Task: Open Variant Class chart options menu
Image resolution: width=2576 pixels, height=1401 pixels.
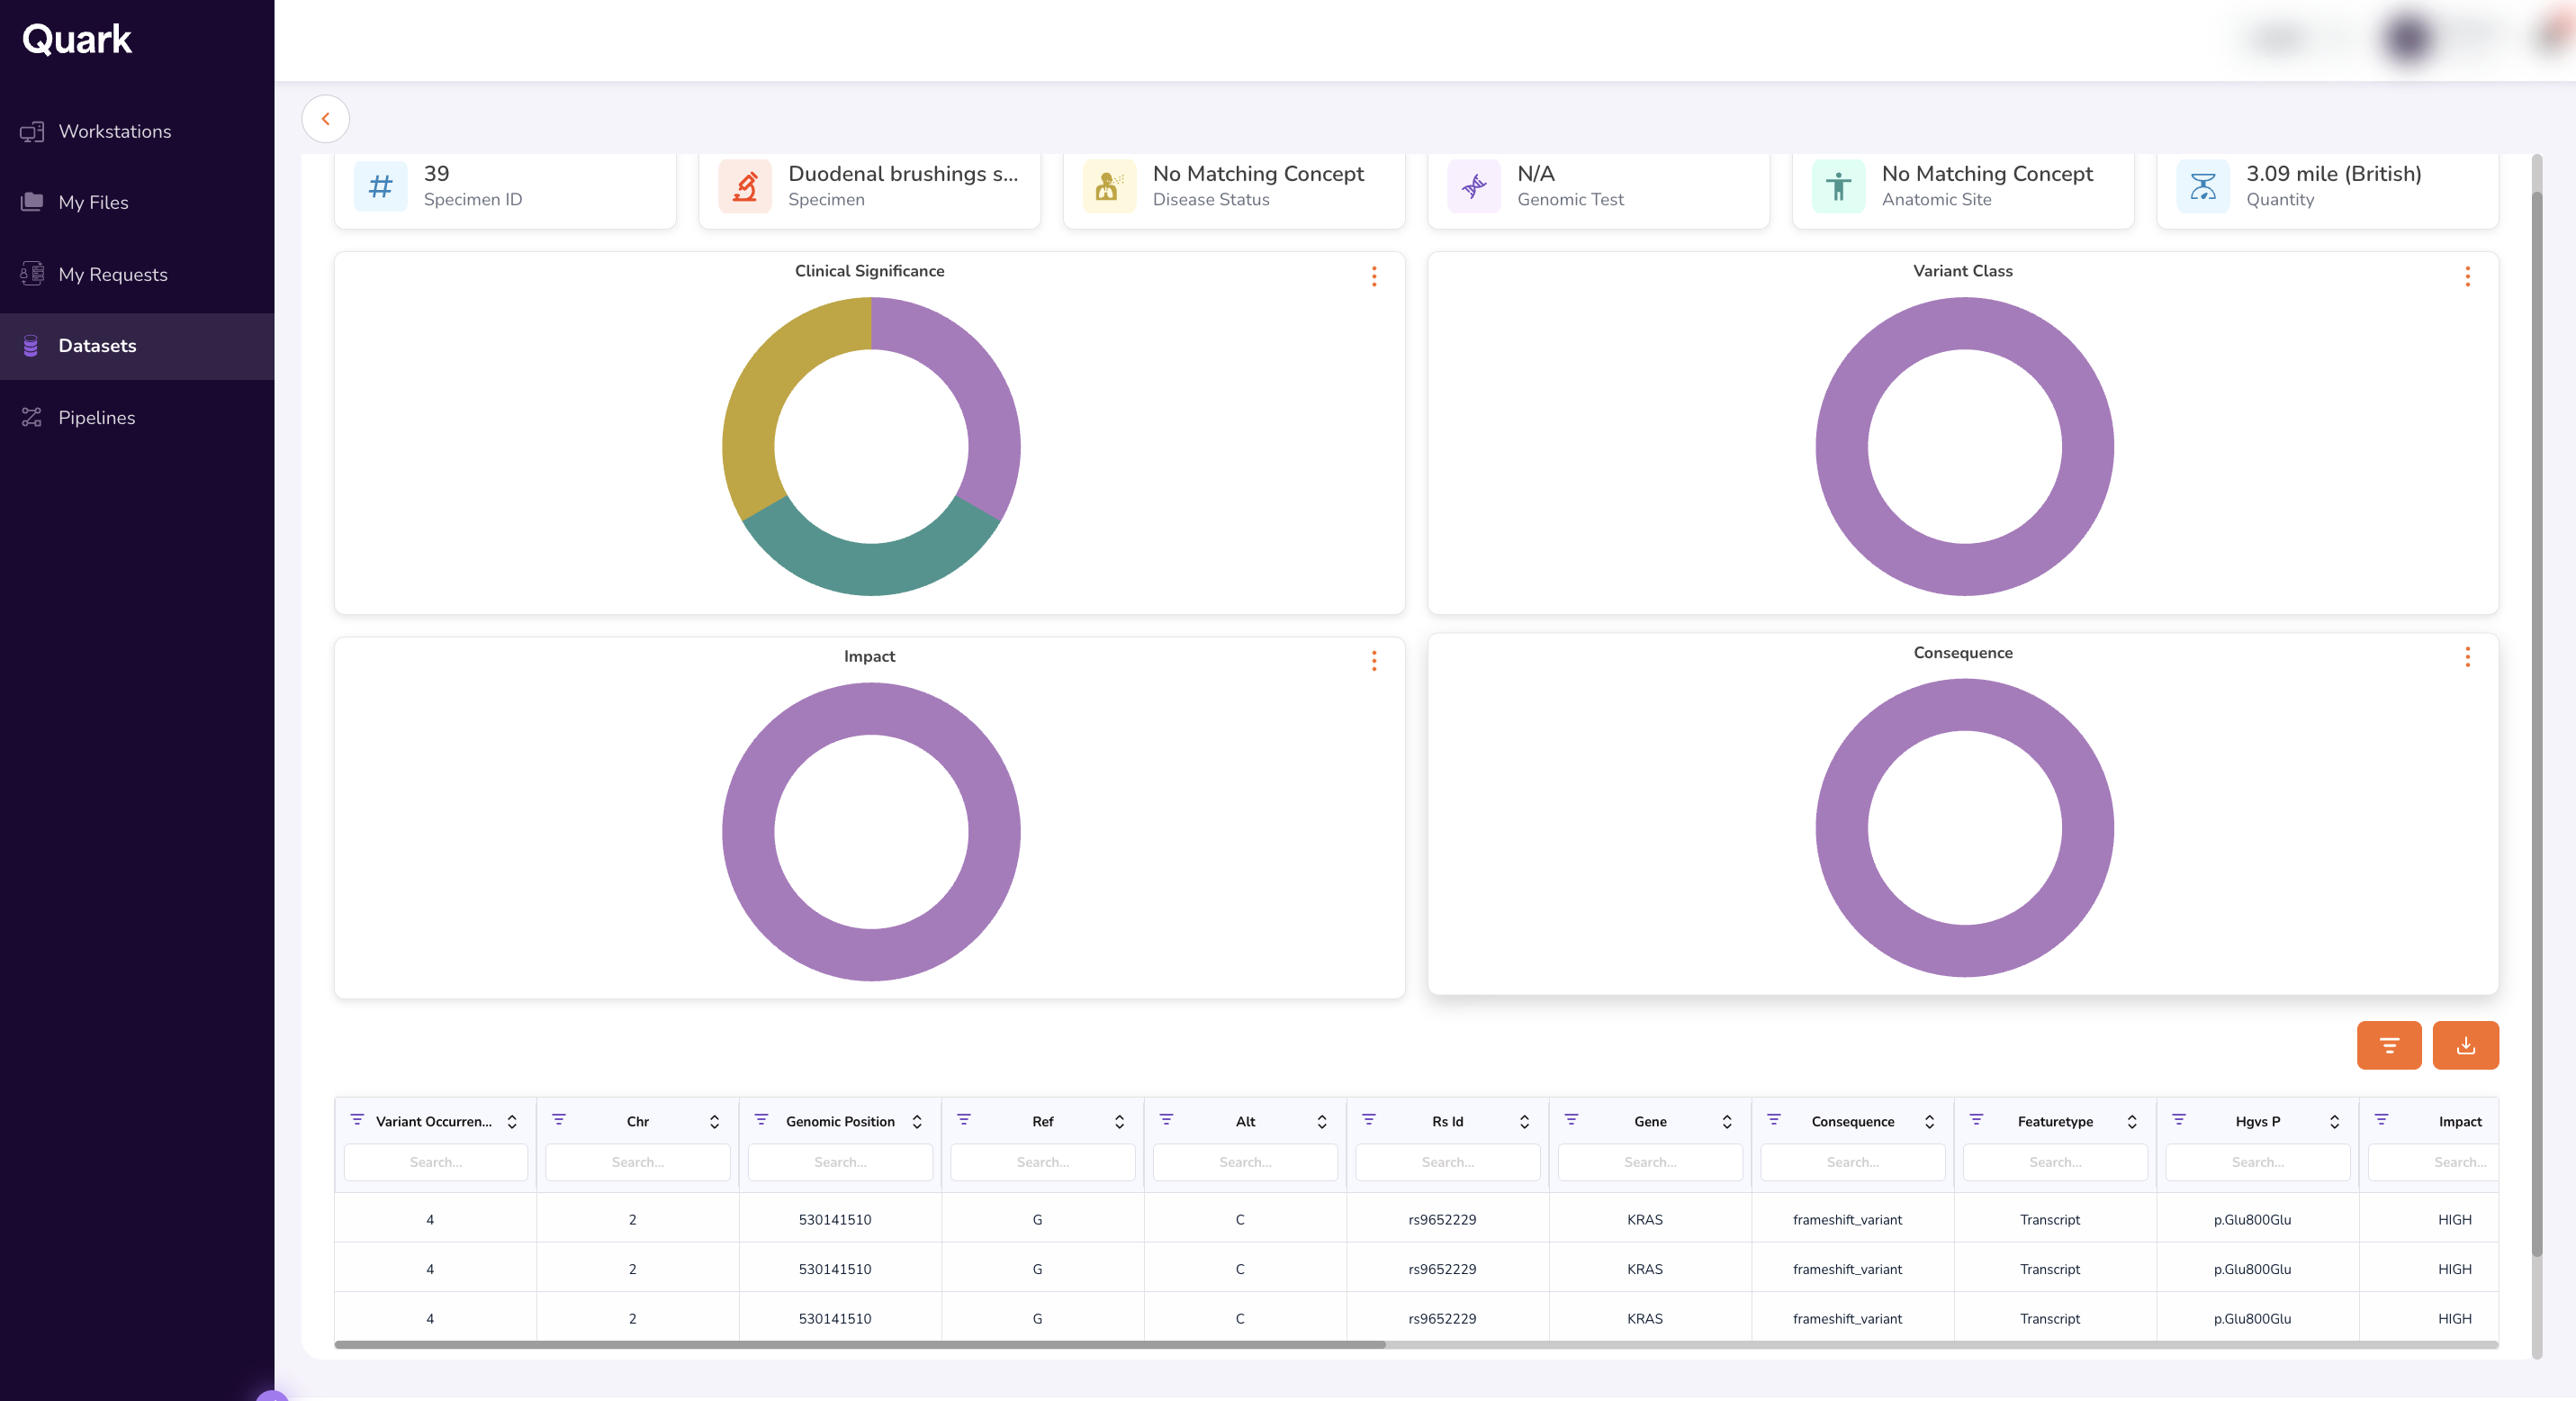Action: click(2467, 276)
